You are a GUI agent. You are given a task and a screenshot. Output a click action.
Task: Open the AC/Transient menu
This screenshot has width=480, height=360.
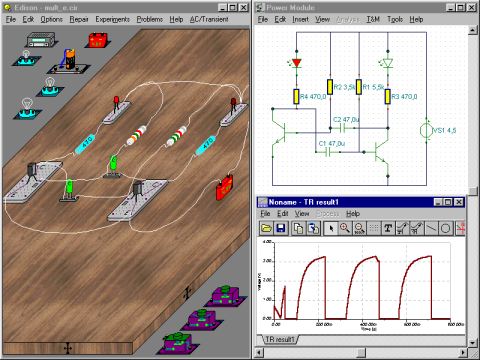click(209, 19)
